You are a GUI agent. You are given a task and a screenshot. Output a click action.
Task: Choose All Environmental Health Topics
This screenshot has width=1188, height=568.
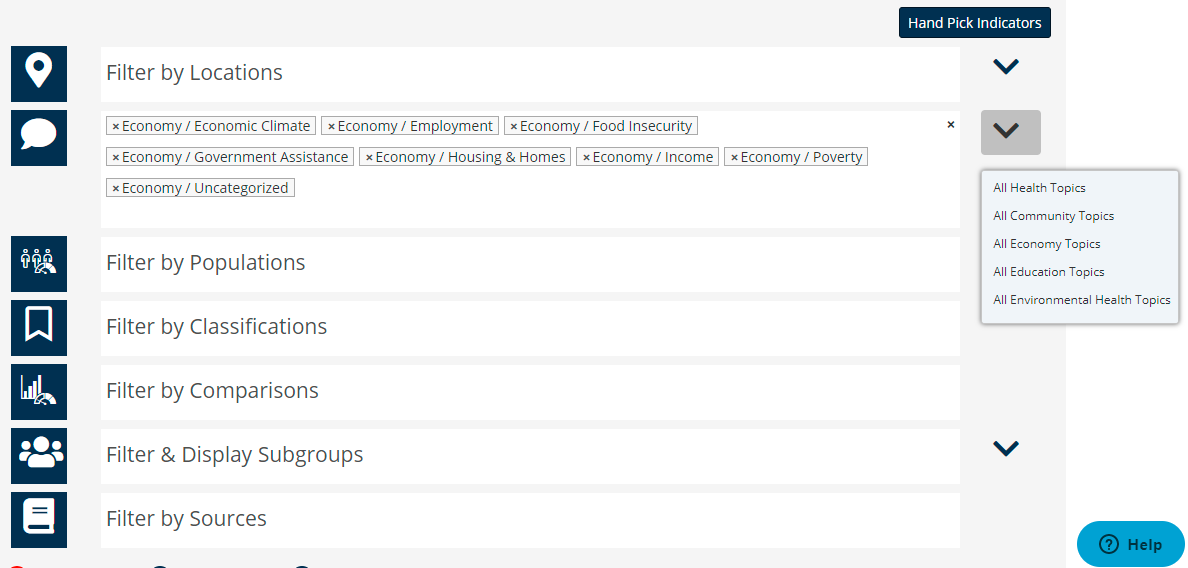click(1081, 300)
